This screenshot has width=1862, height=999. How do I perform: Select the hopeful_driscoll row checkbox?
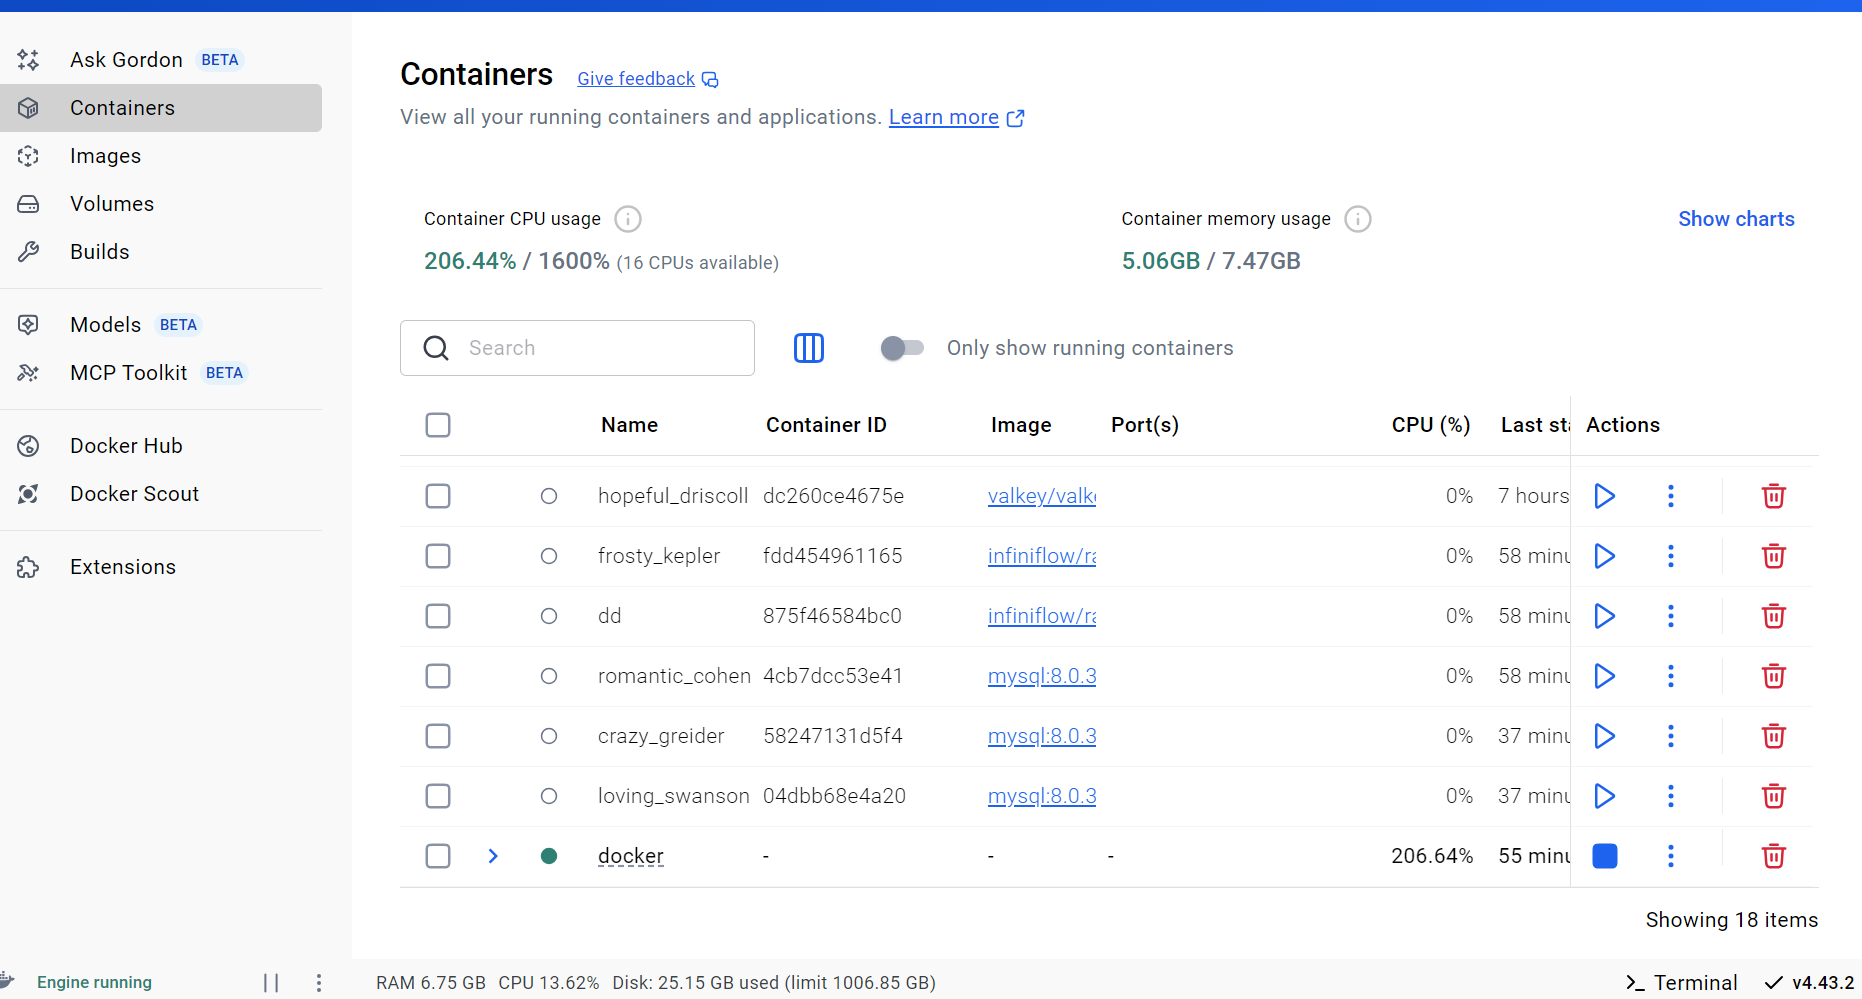tap(438, 496)
